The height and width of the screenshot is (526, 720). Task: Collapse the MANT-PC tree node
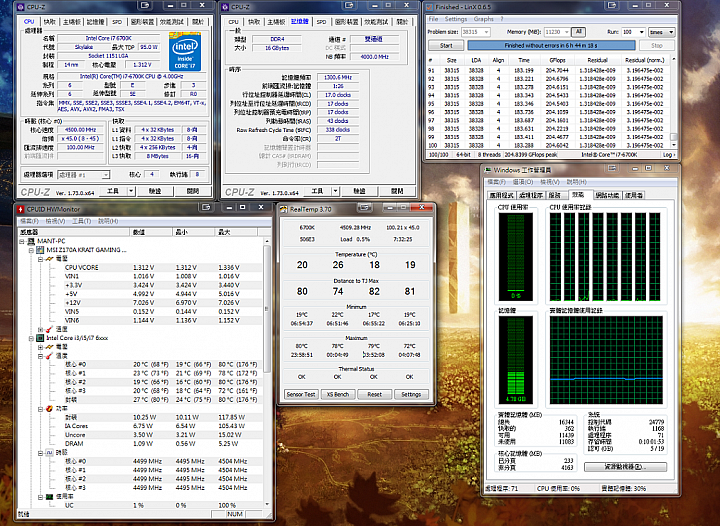22,241
